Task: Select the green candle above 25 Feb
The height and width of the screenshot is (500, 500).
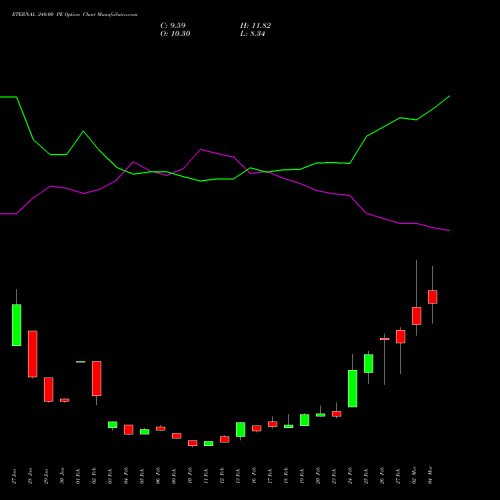Action: pos(369,363)
